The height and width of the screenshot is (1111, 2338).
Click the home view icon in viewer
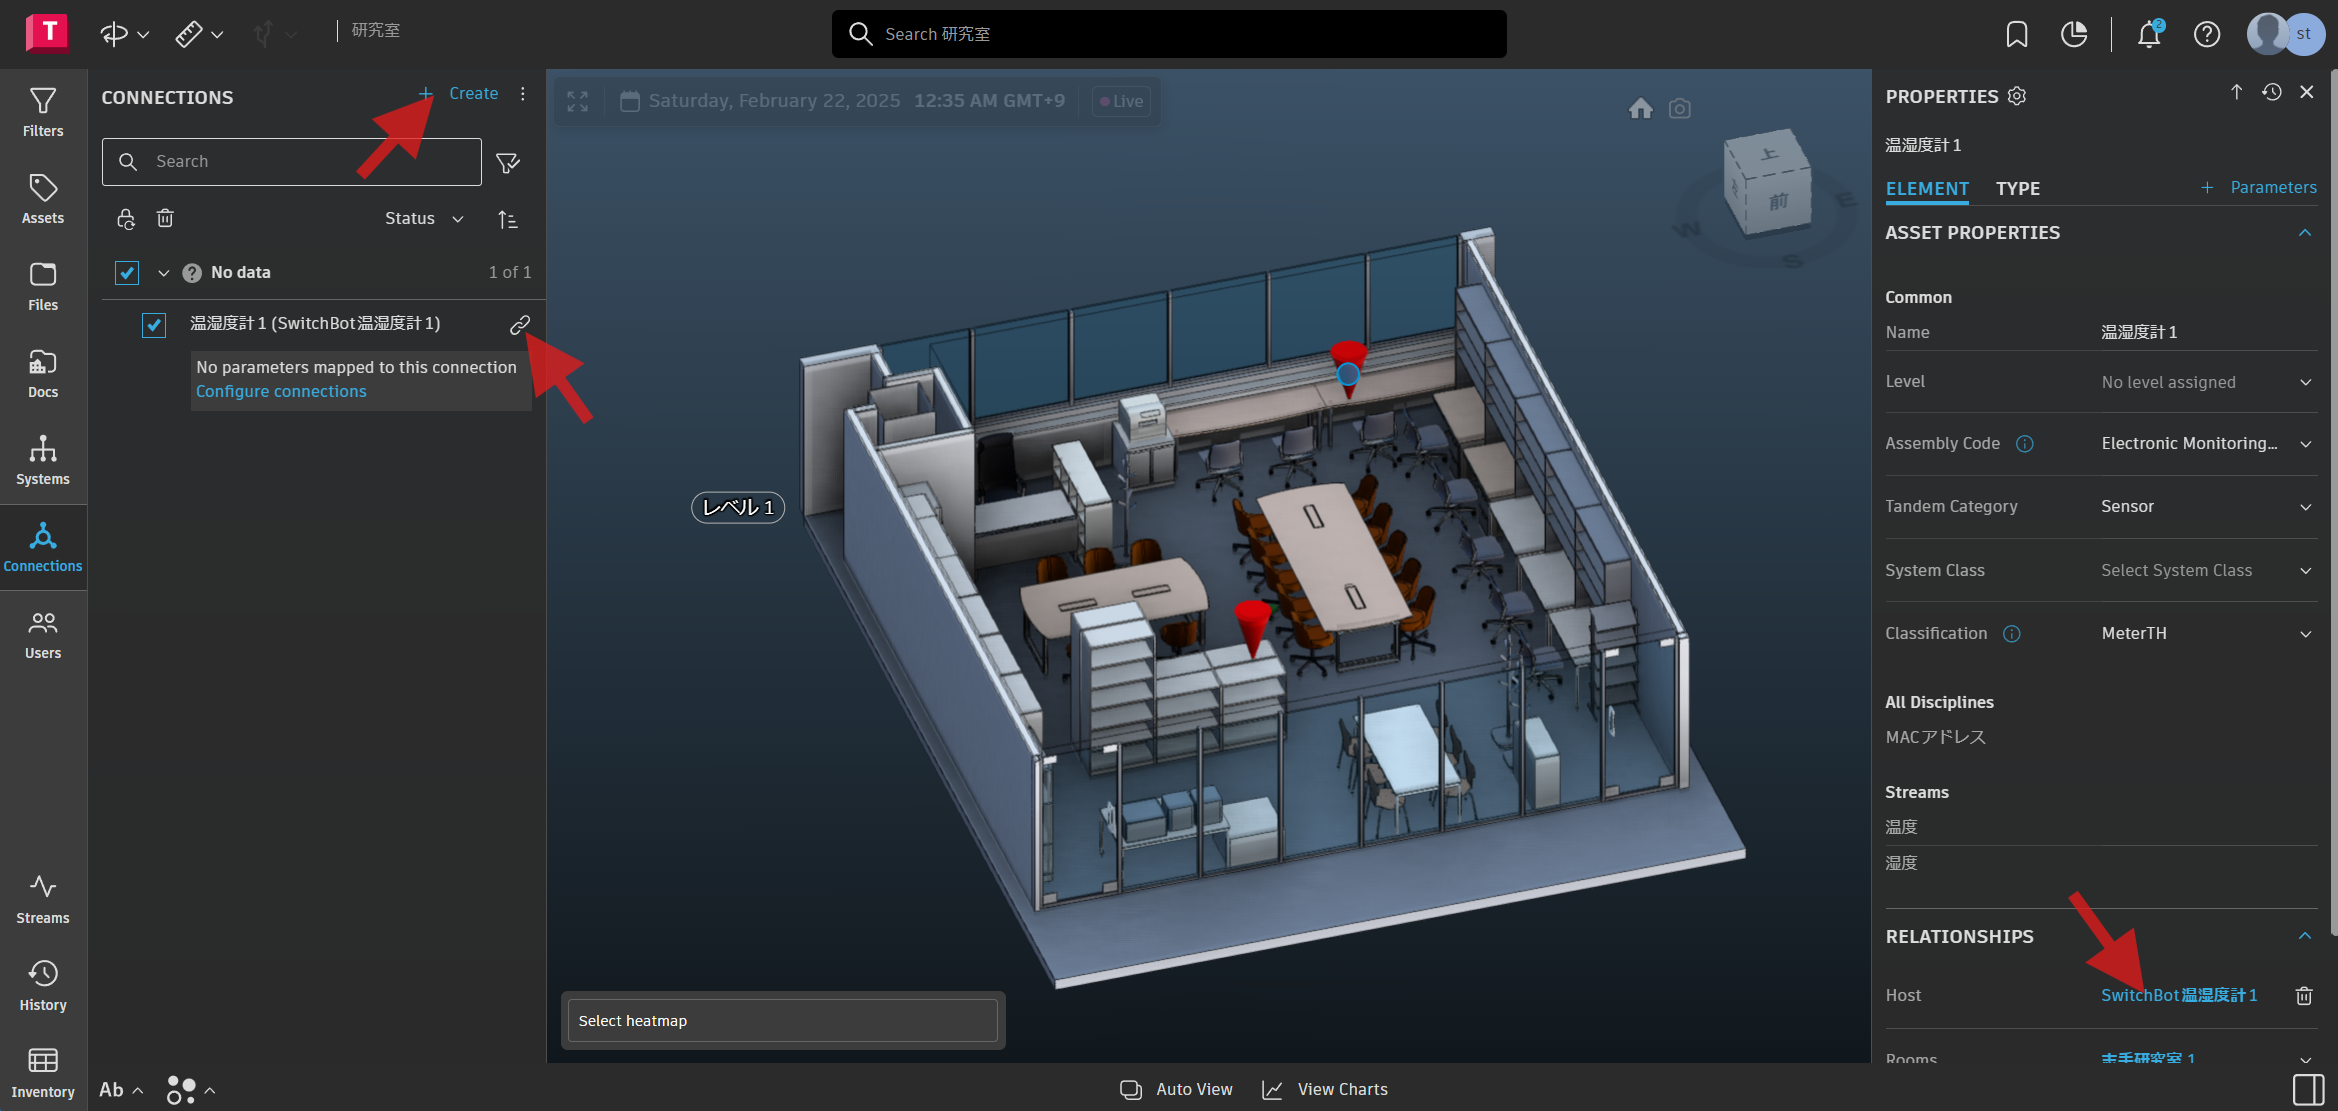tap(1640, 108)
